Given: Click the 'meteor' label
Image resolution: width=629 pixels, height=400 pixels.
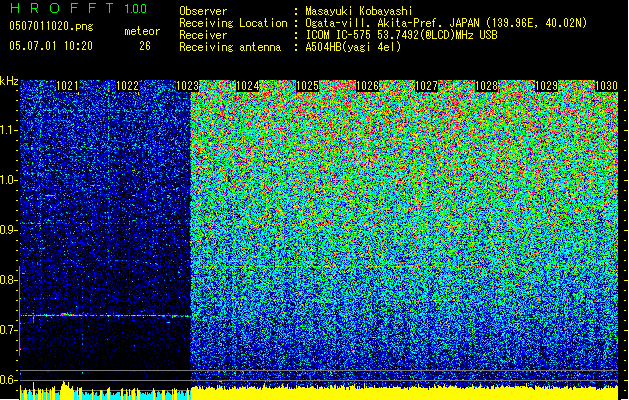Looking at the screenshot, I should tap(142, 31).
